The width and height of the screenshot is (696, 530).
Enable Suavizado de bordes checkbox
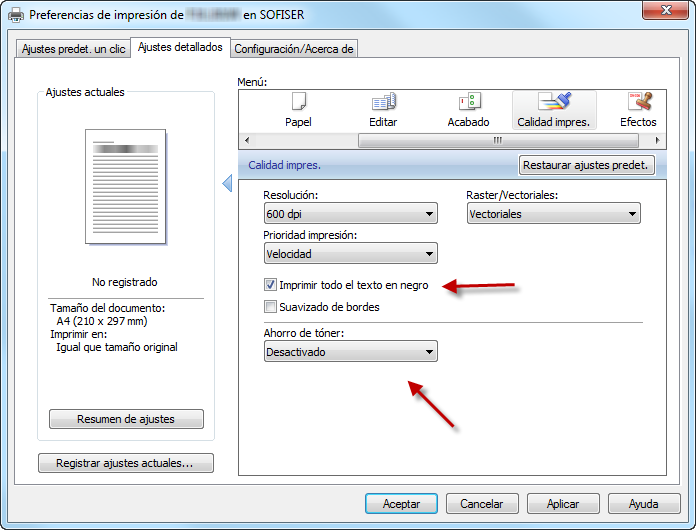point(271,307)
